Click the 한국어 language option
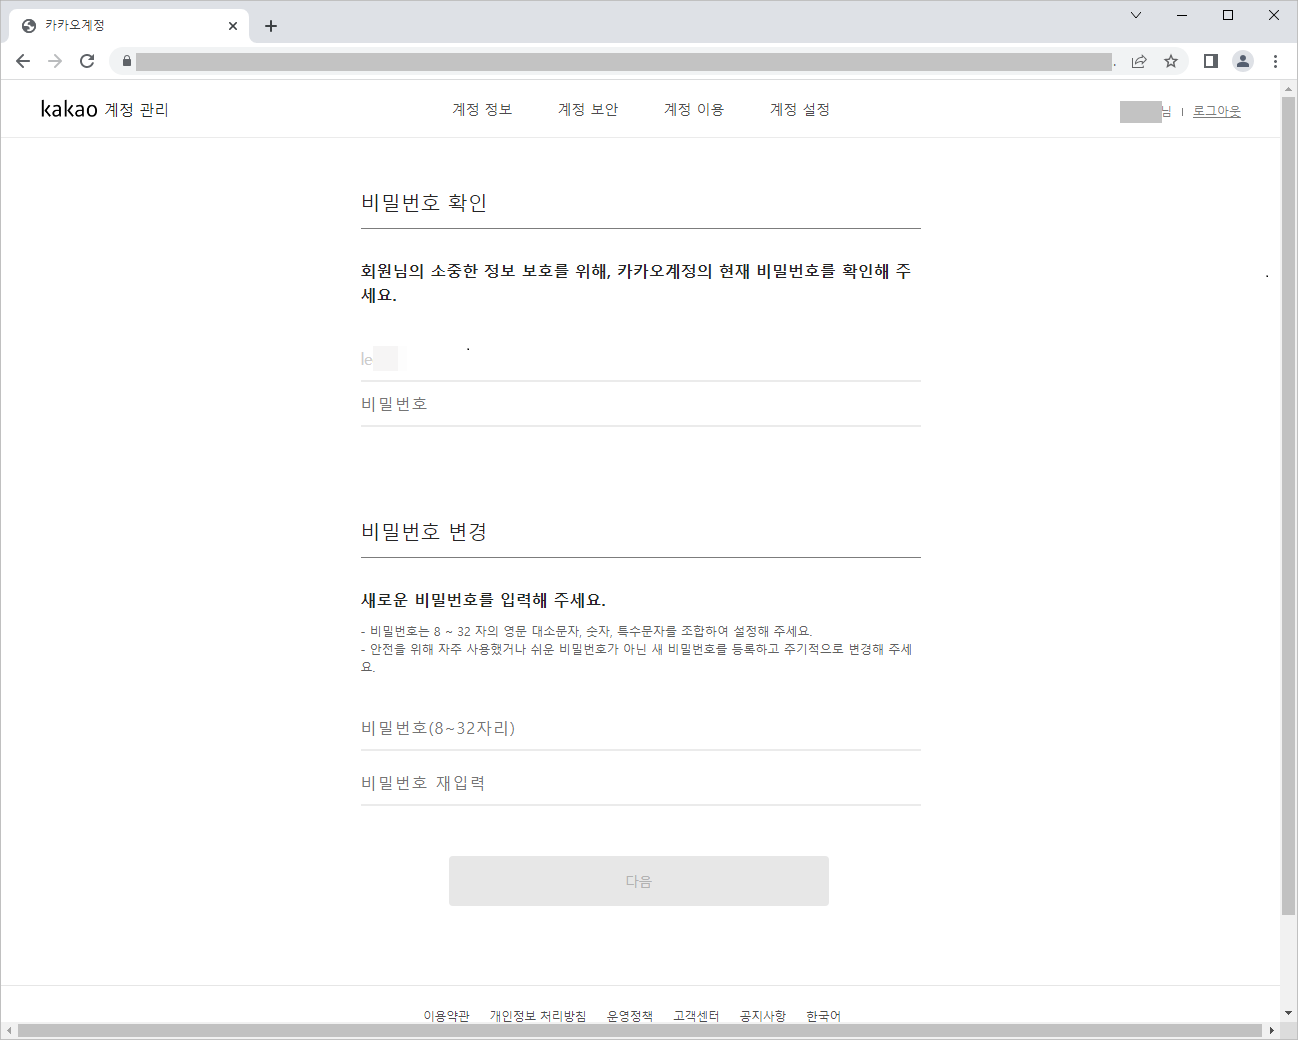Viewport: 1298px width, 1040px height. 823,1015
